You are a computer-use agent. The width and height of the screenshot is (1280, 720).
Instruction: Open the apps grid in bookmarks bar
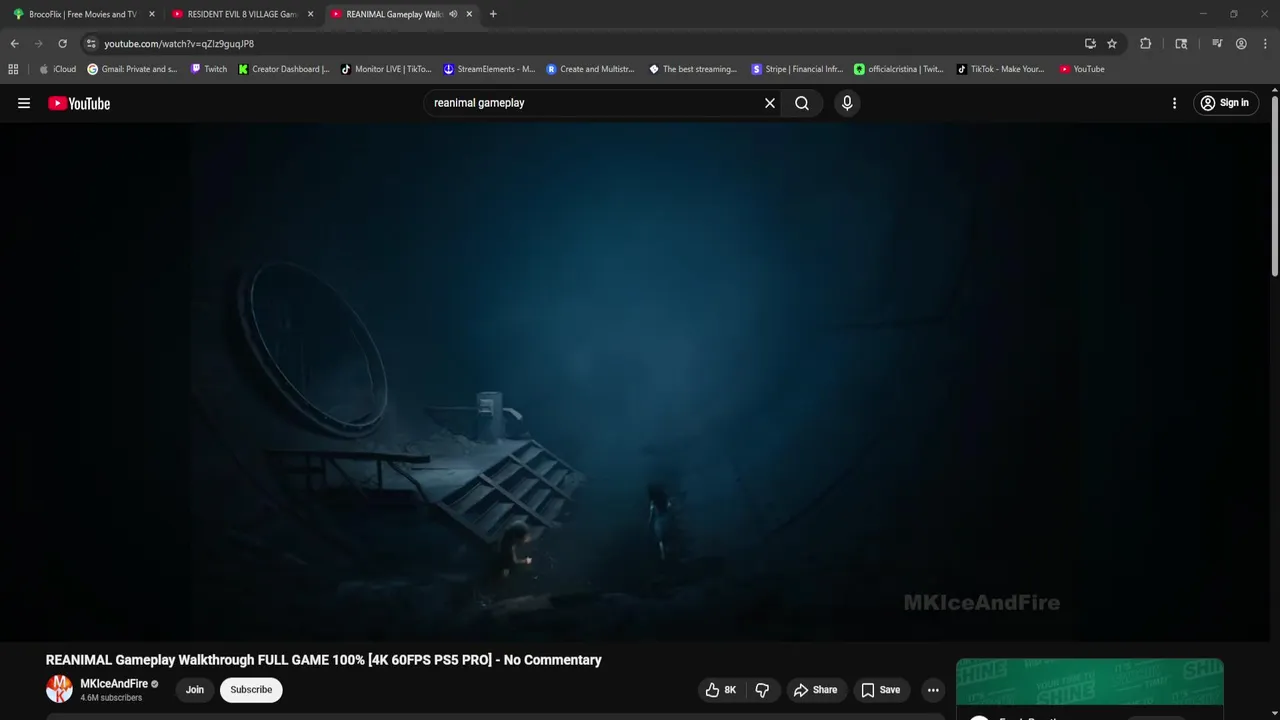(13, 69)
